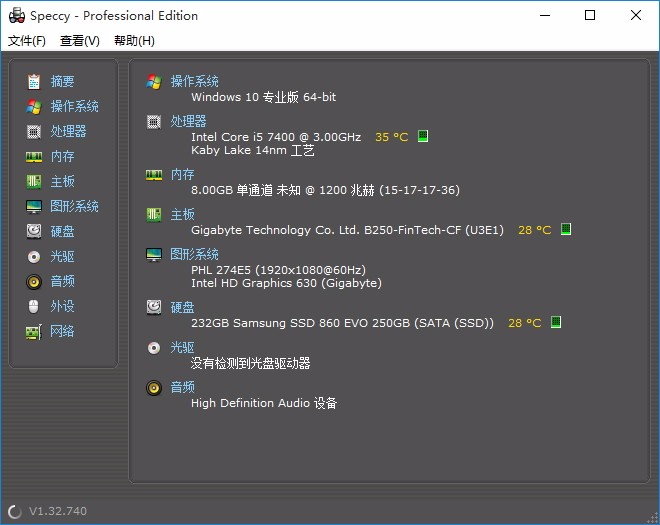Viewport: 660px width, 525px height.
Task: Open 音频 from the sidebar
Action: click(62, 281)
